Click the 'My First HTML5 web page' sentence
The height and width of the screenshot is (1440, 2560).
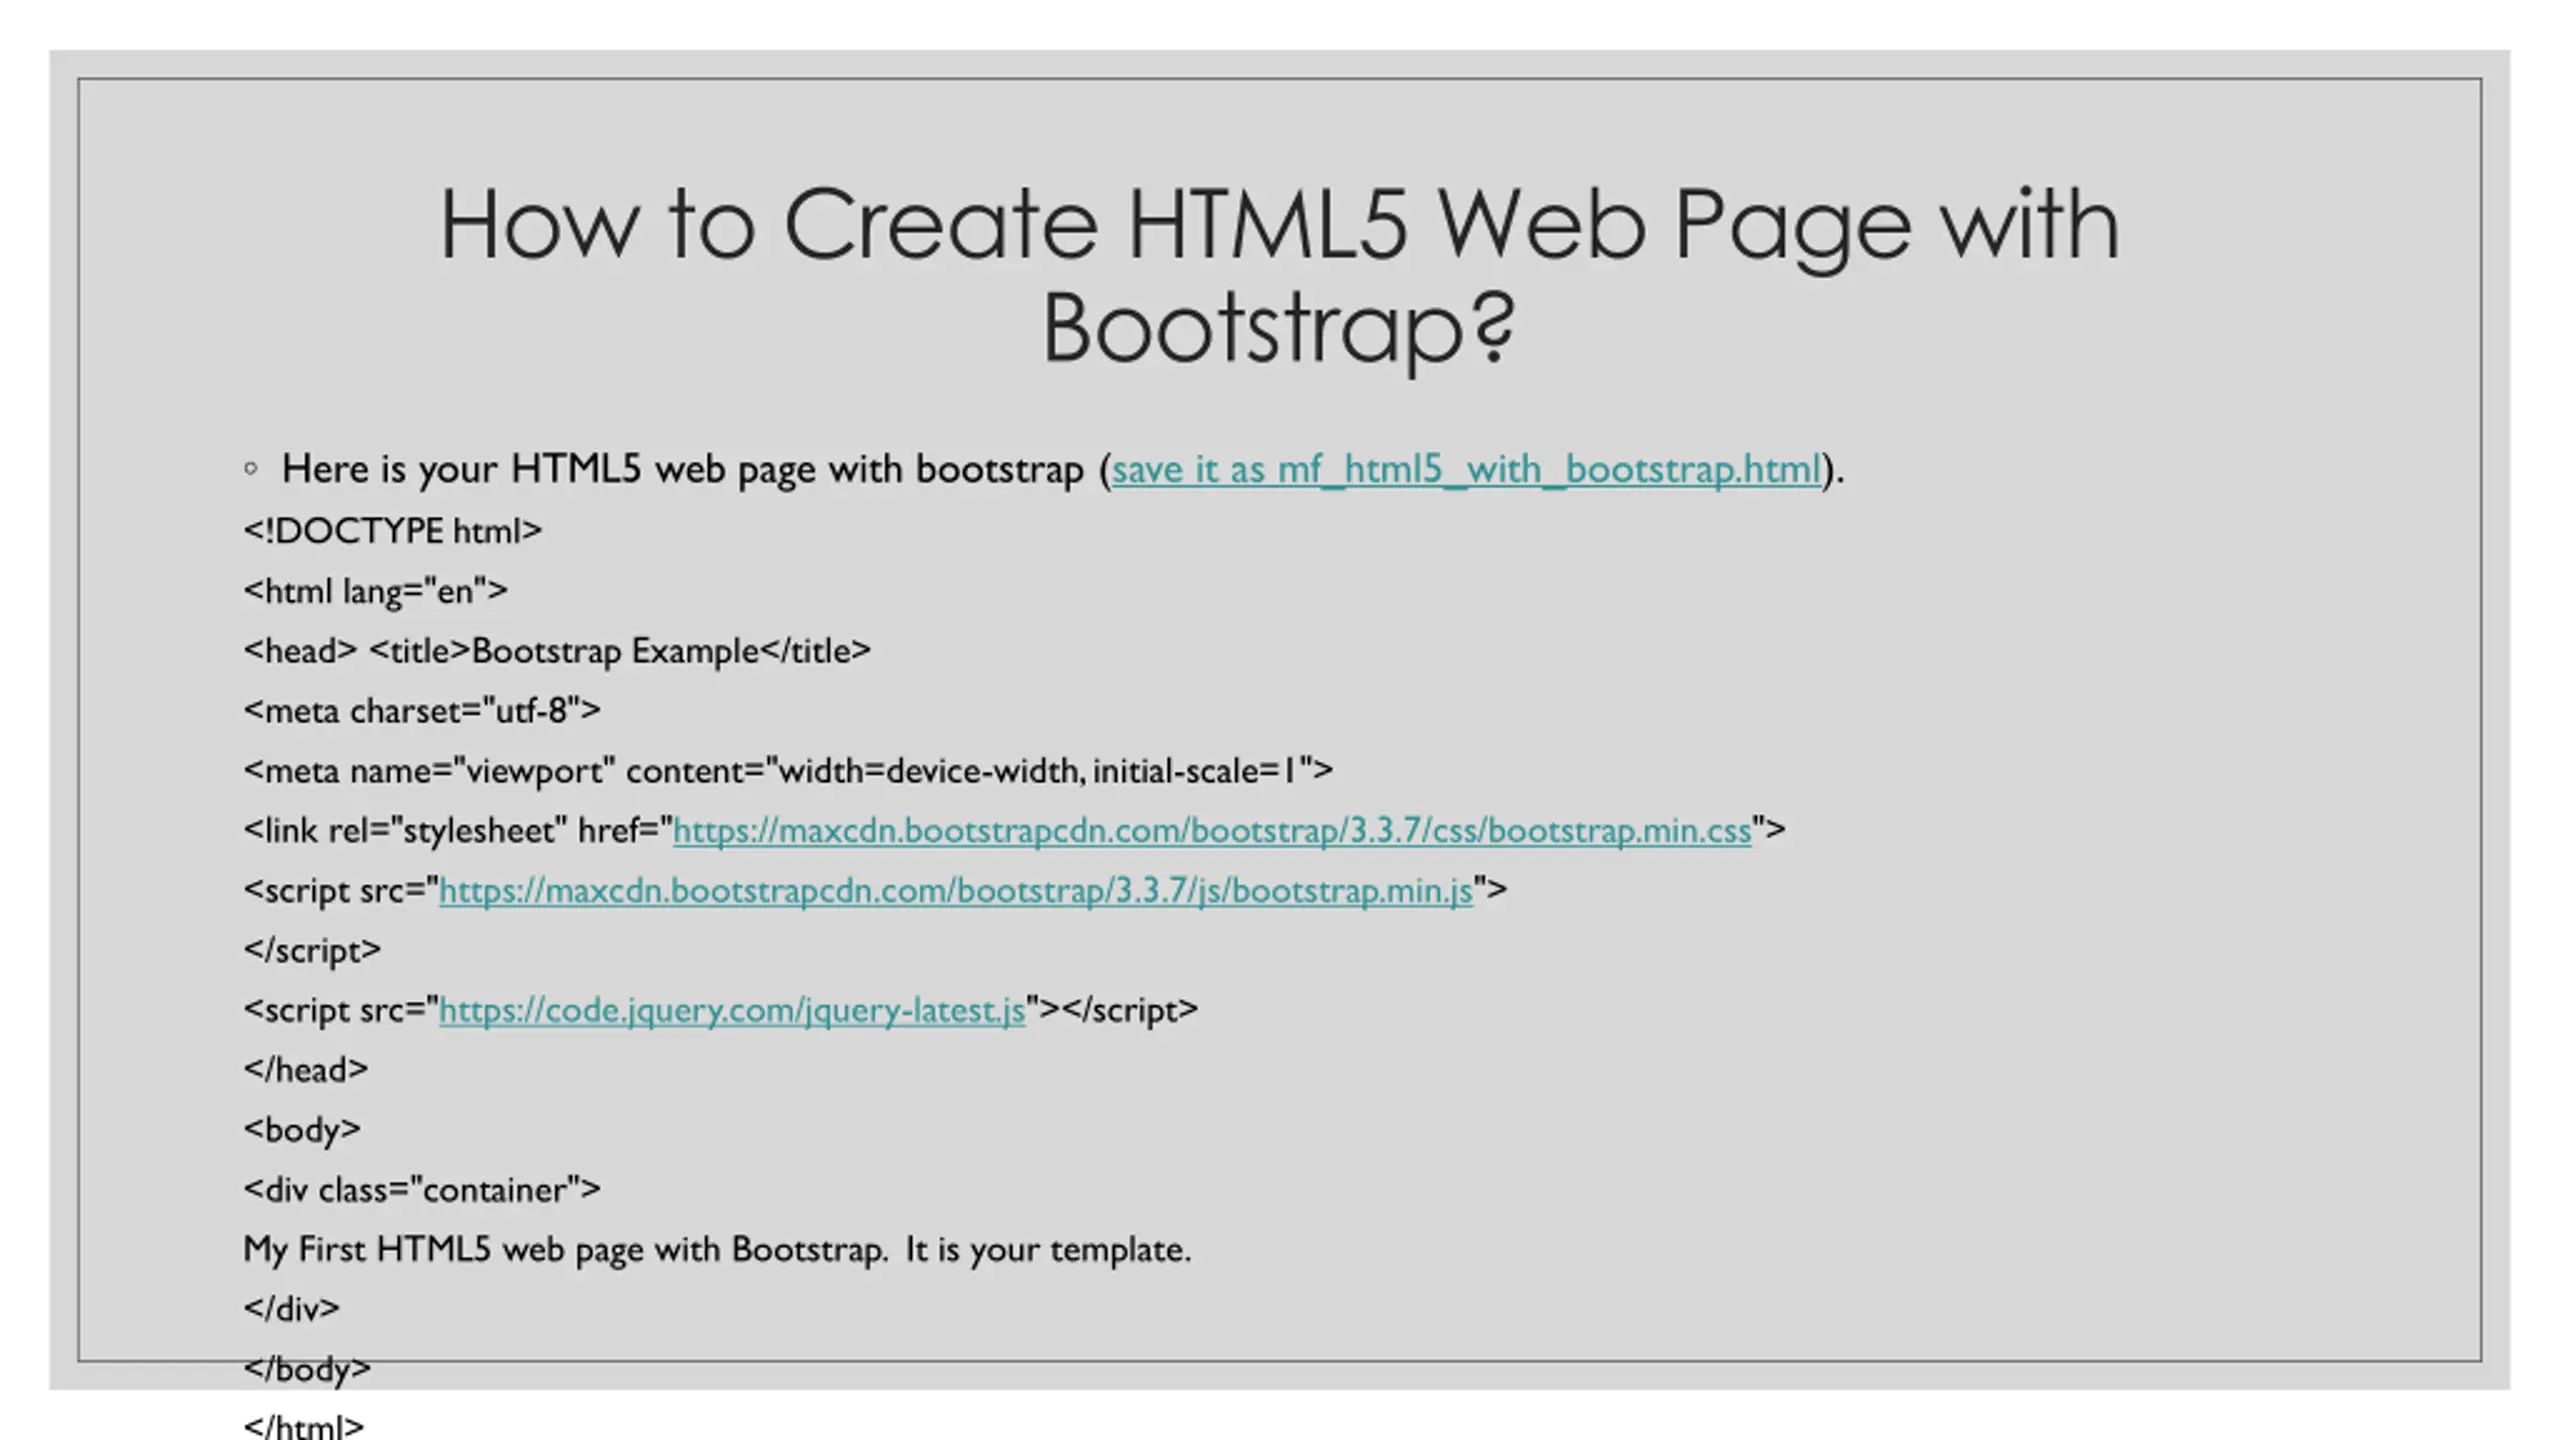(716, 1250)
